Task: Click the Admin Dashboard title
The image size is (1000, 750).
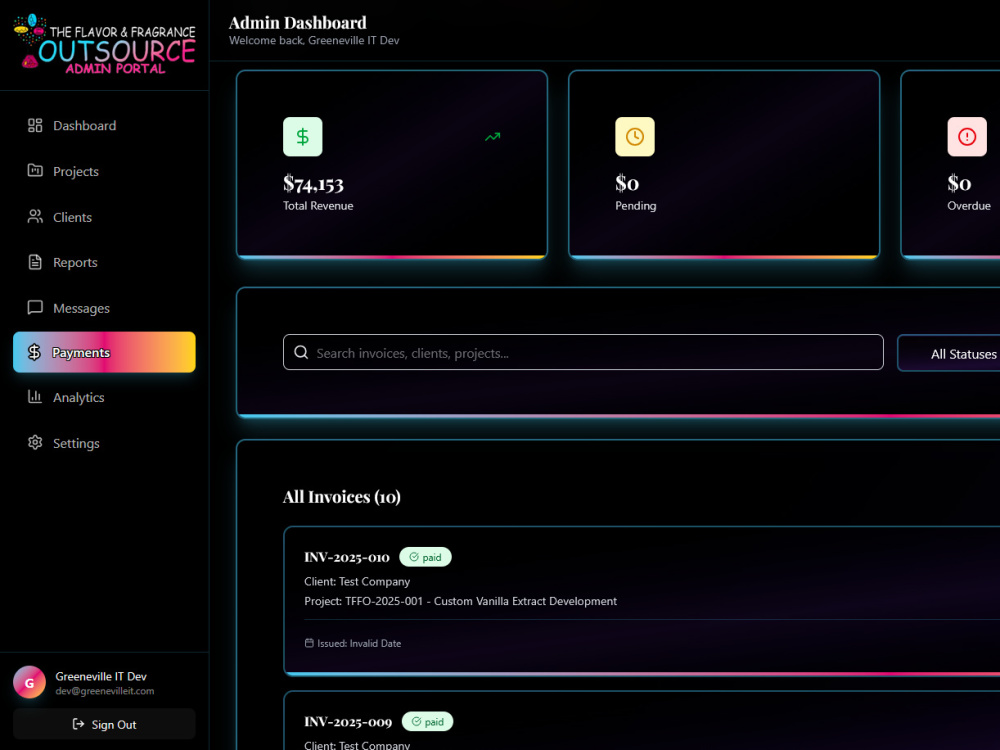Action: (x=298, y=23)
